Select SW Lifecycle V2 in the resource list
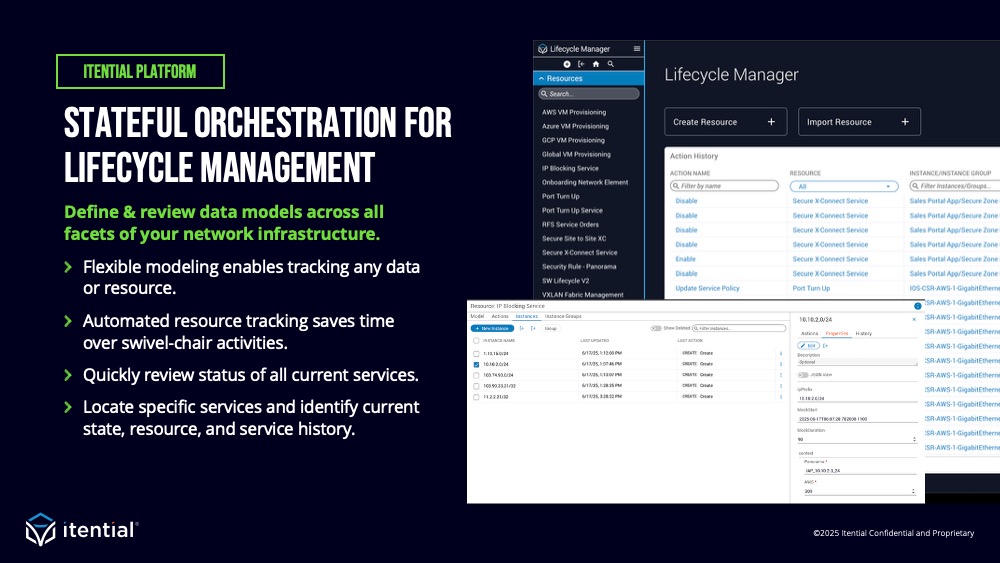Screen dimensions: 1000x563 (566, 281)
